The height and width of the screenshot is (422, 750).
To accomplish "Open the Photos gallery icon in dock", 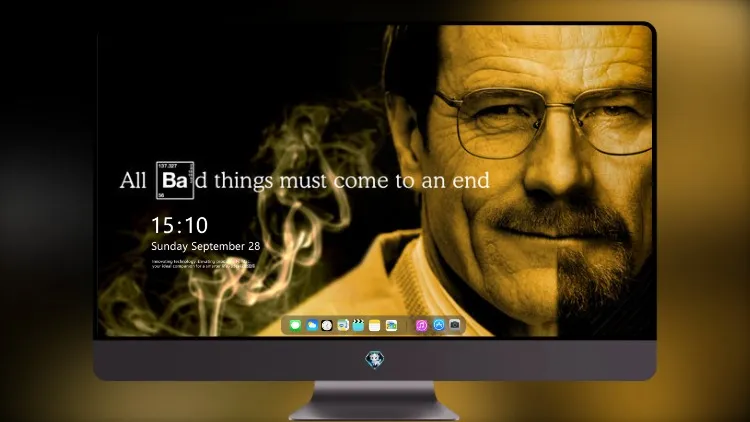I will (391, 325).
